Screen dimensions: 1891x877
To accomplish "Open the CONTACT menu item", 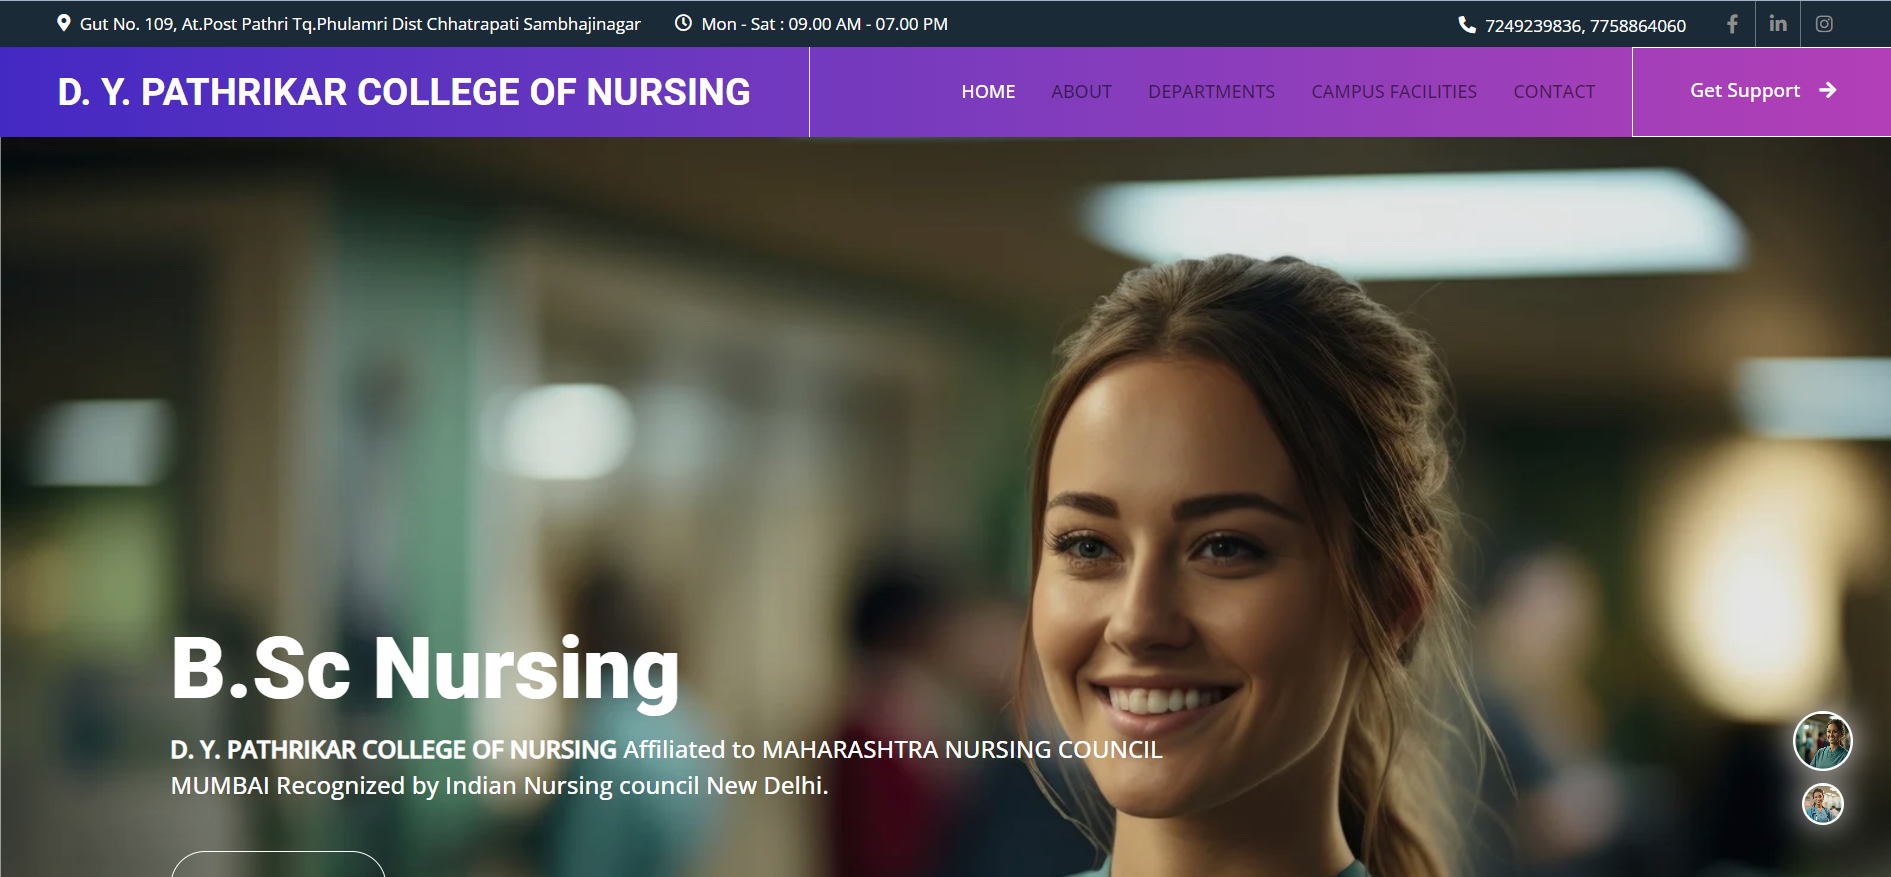I will [x=1554, y=92].
